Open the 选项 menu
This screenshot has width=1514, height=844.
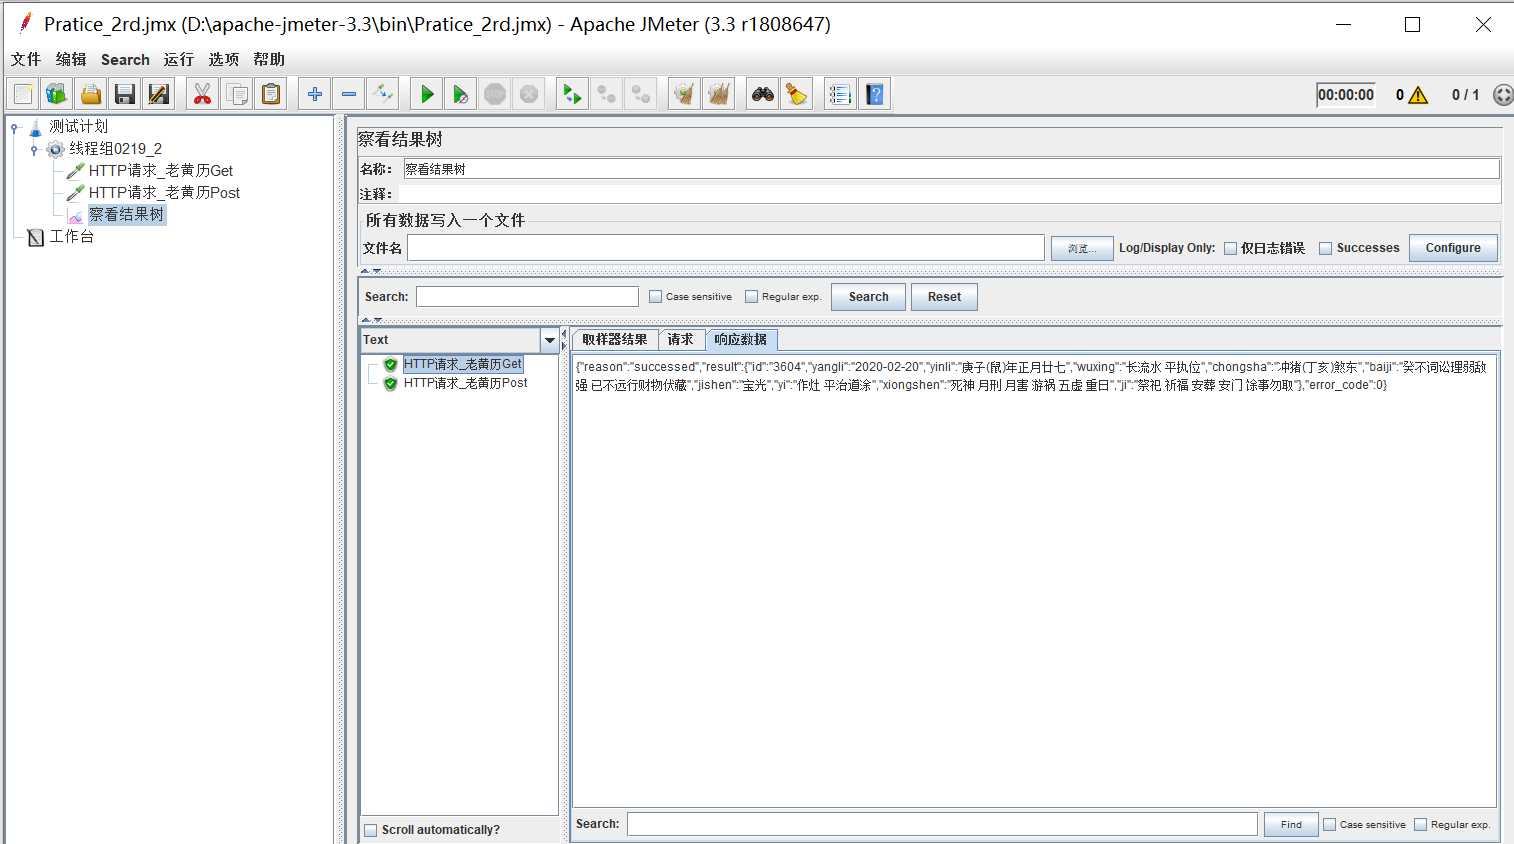point(224,60)
